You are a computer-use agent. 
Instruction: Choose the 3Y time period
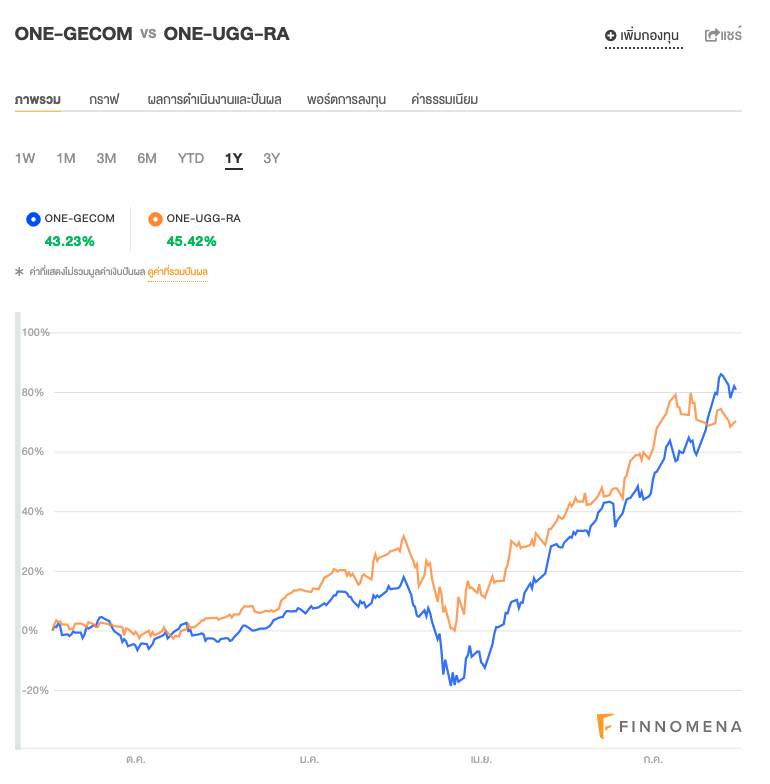pos(272,158)
